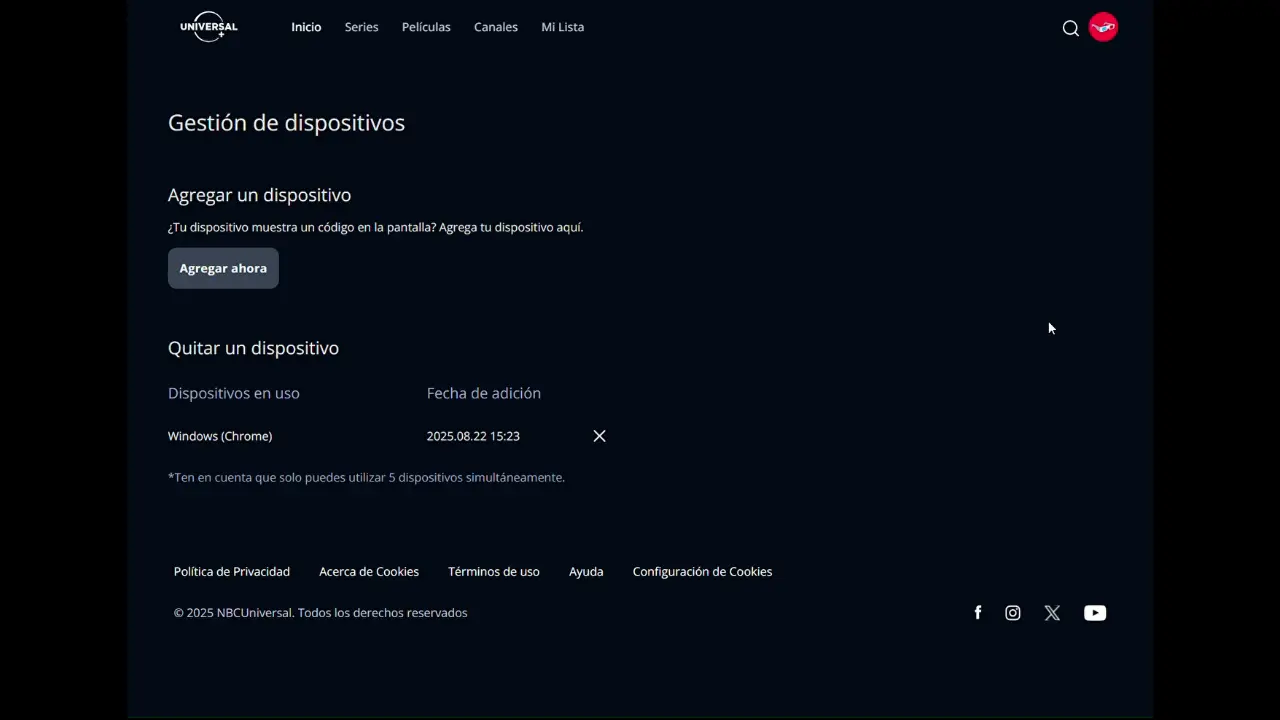This screenshot has height=720, width=1280.
Task: Select the Windows (Chrome) device entry
Action: tap(220, 436)
